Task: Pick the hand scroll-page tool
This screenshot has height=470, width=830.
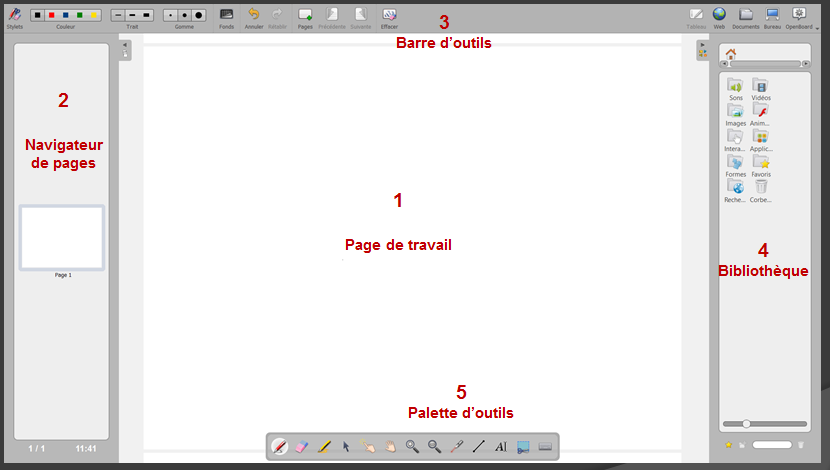Action: pos(390,447)
